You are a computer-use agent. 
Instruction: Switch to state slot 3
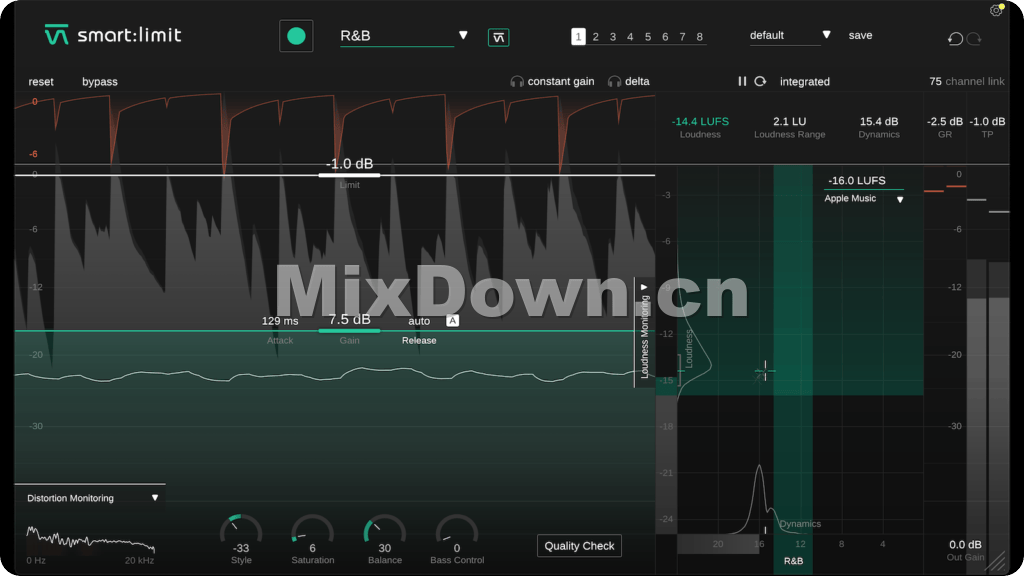(x=613, y=37)
